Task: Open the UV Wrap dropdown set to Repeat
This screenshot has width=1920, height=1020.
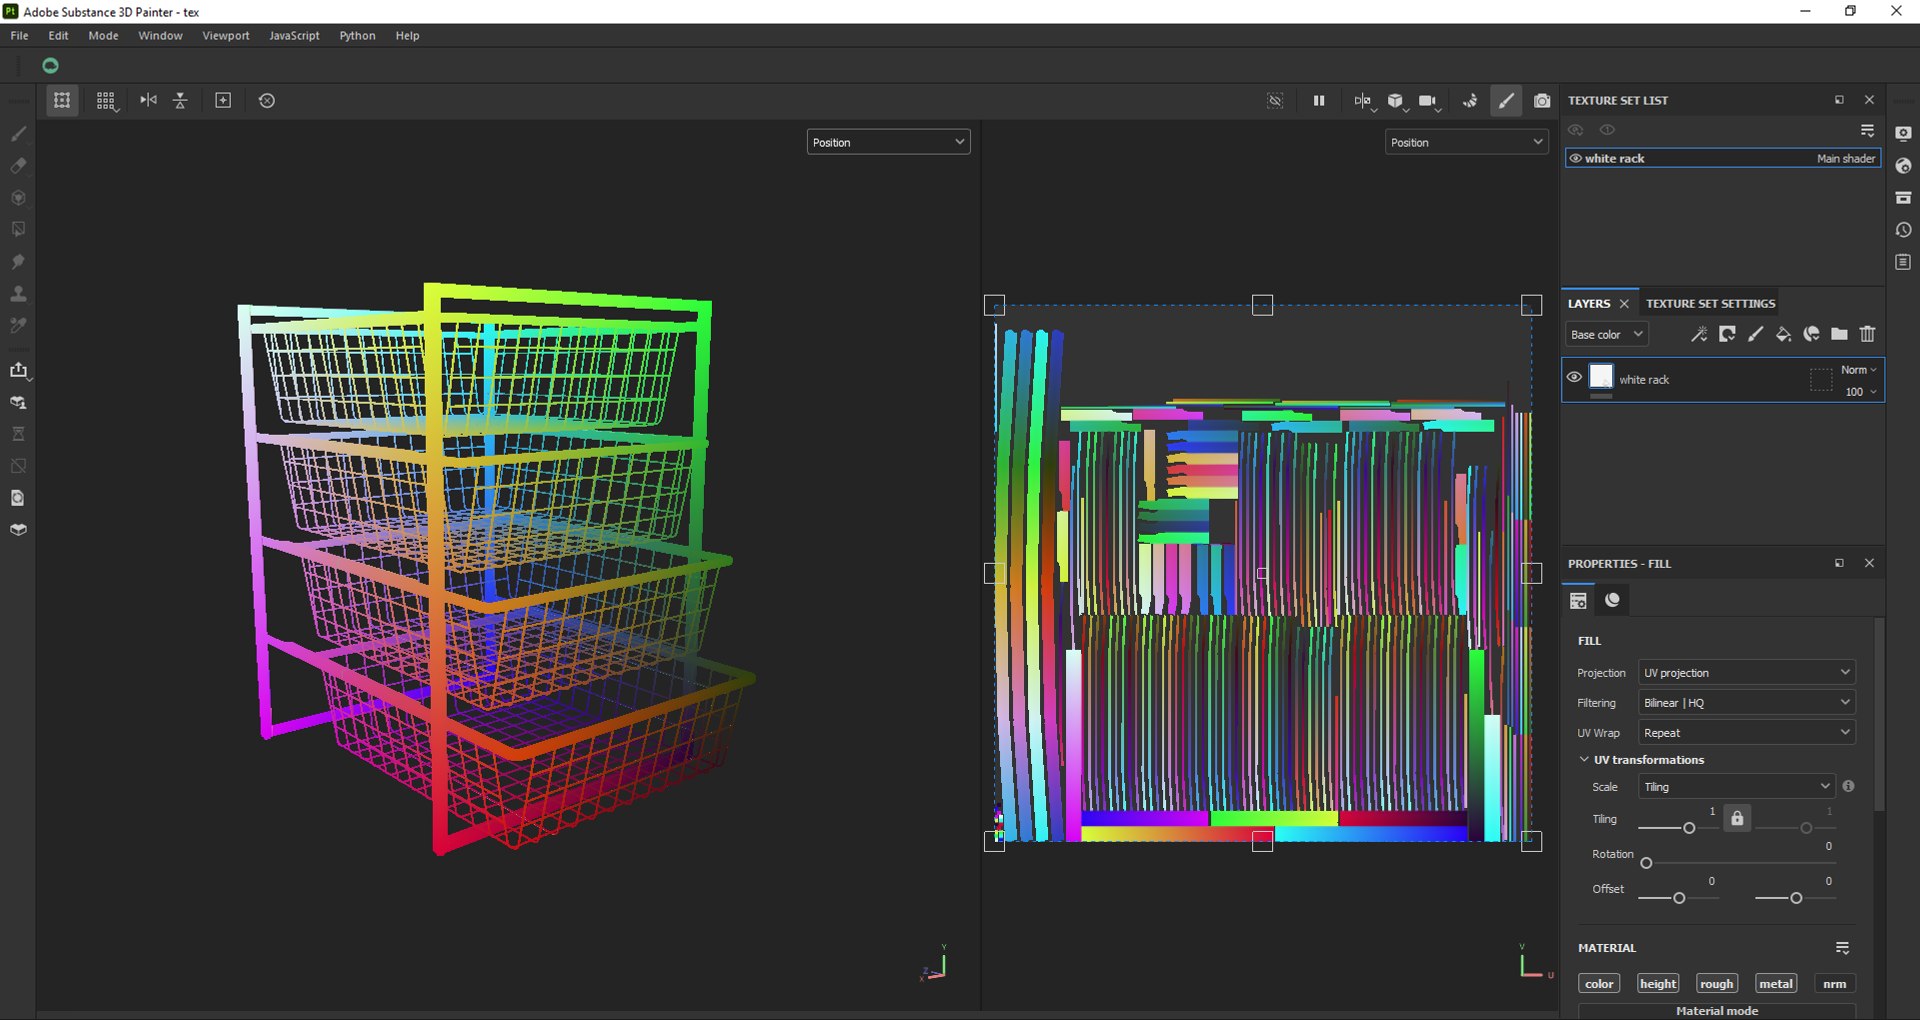Action: coord(1746,732)
